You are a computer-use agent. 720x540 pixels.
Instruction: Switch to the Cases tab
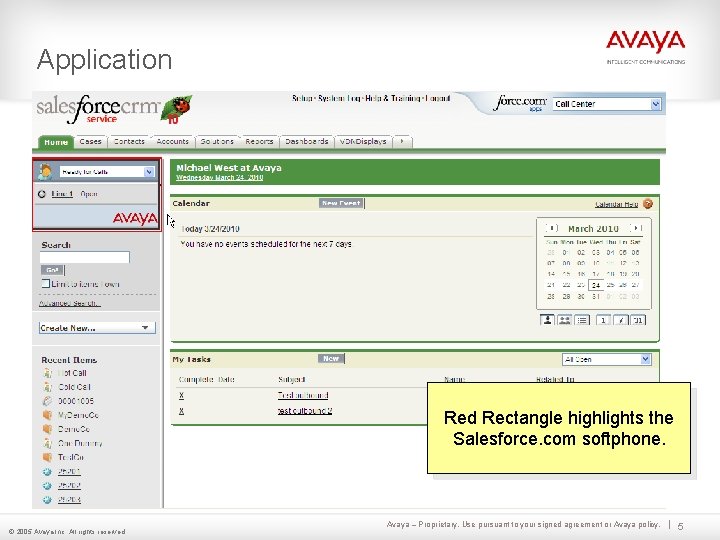point(90,141)
